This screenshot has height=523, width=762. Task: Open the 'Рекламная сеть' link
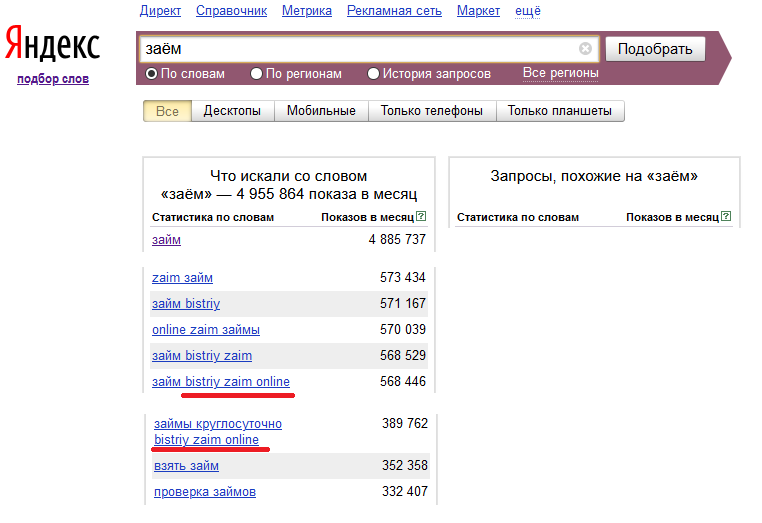point(394,11)
